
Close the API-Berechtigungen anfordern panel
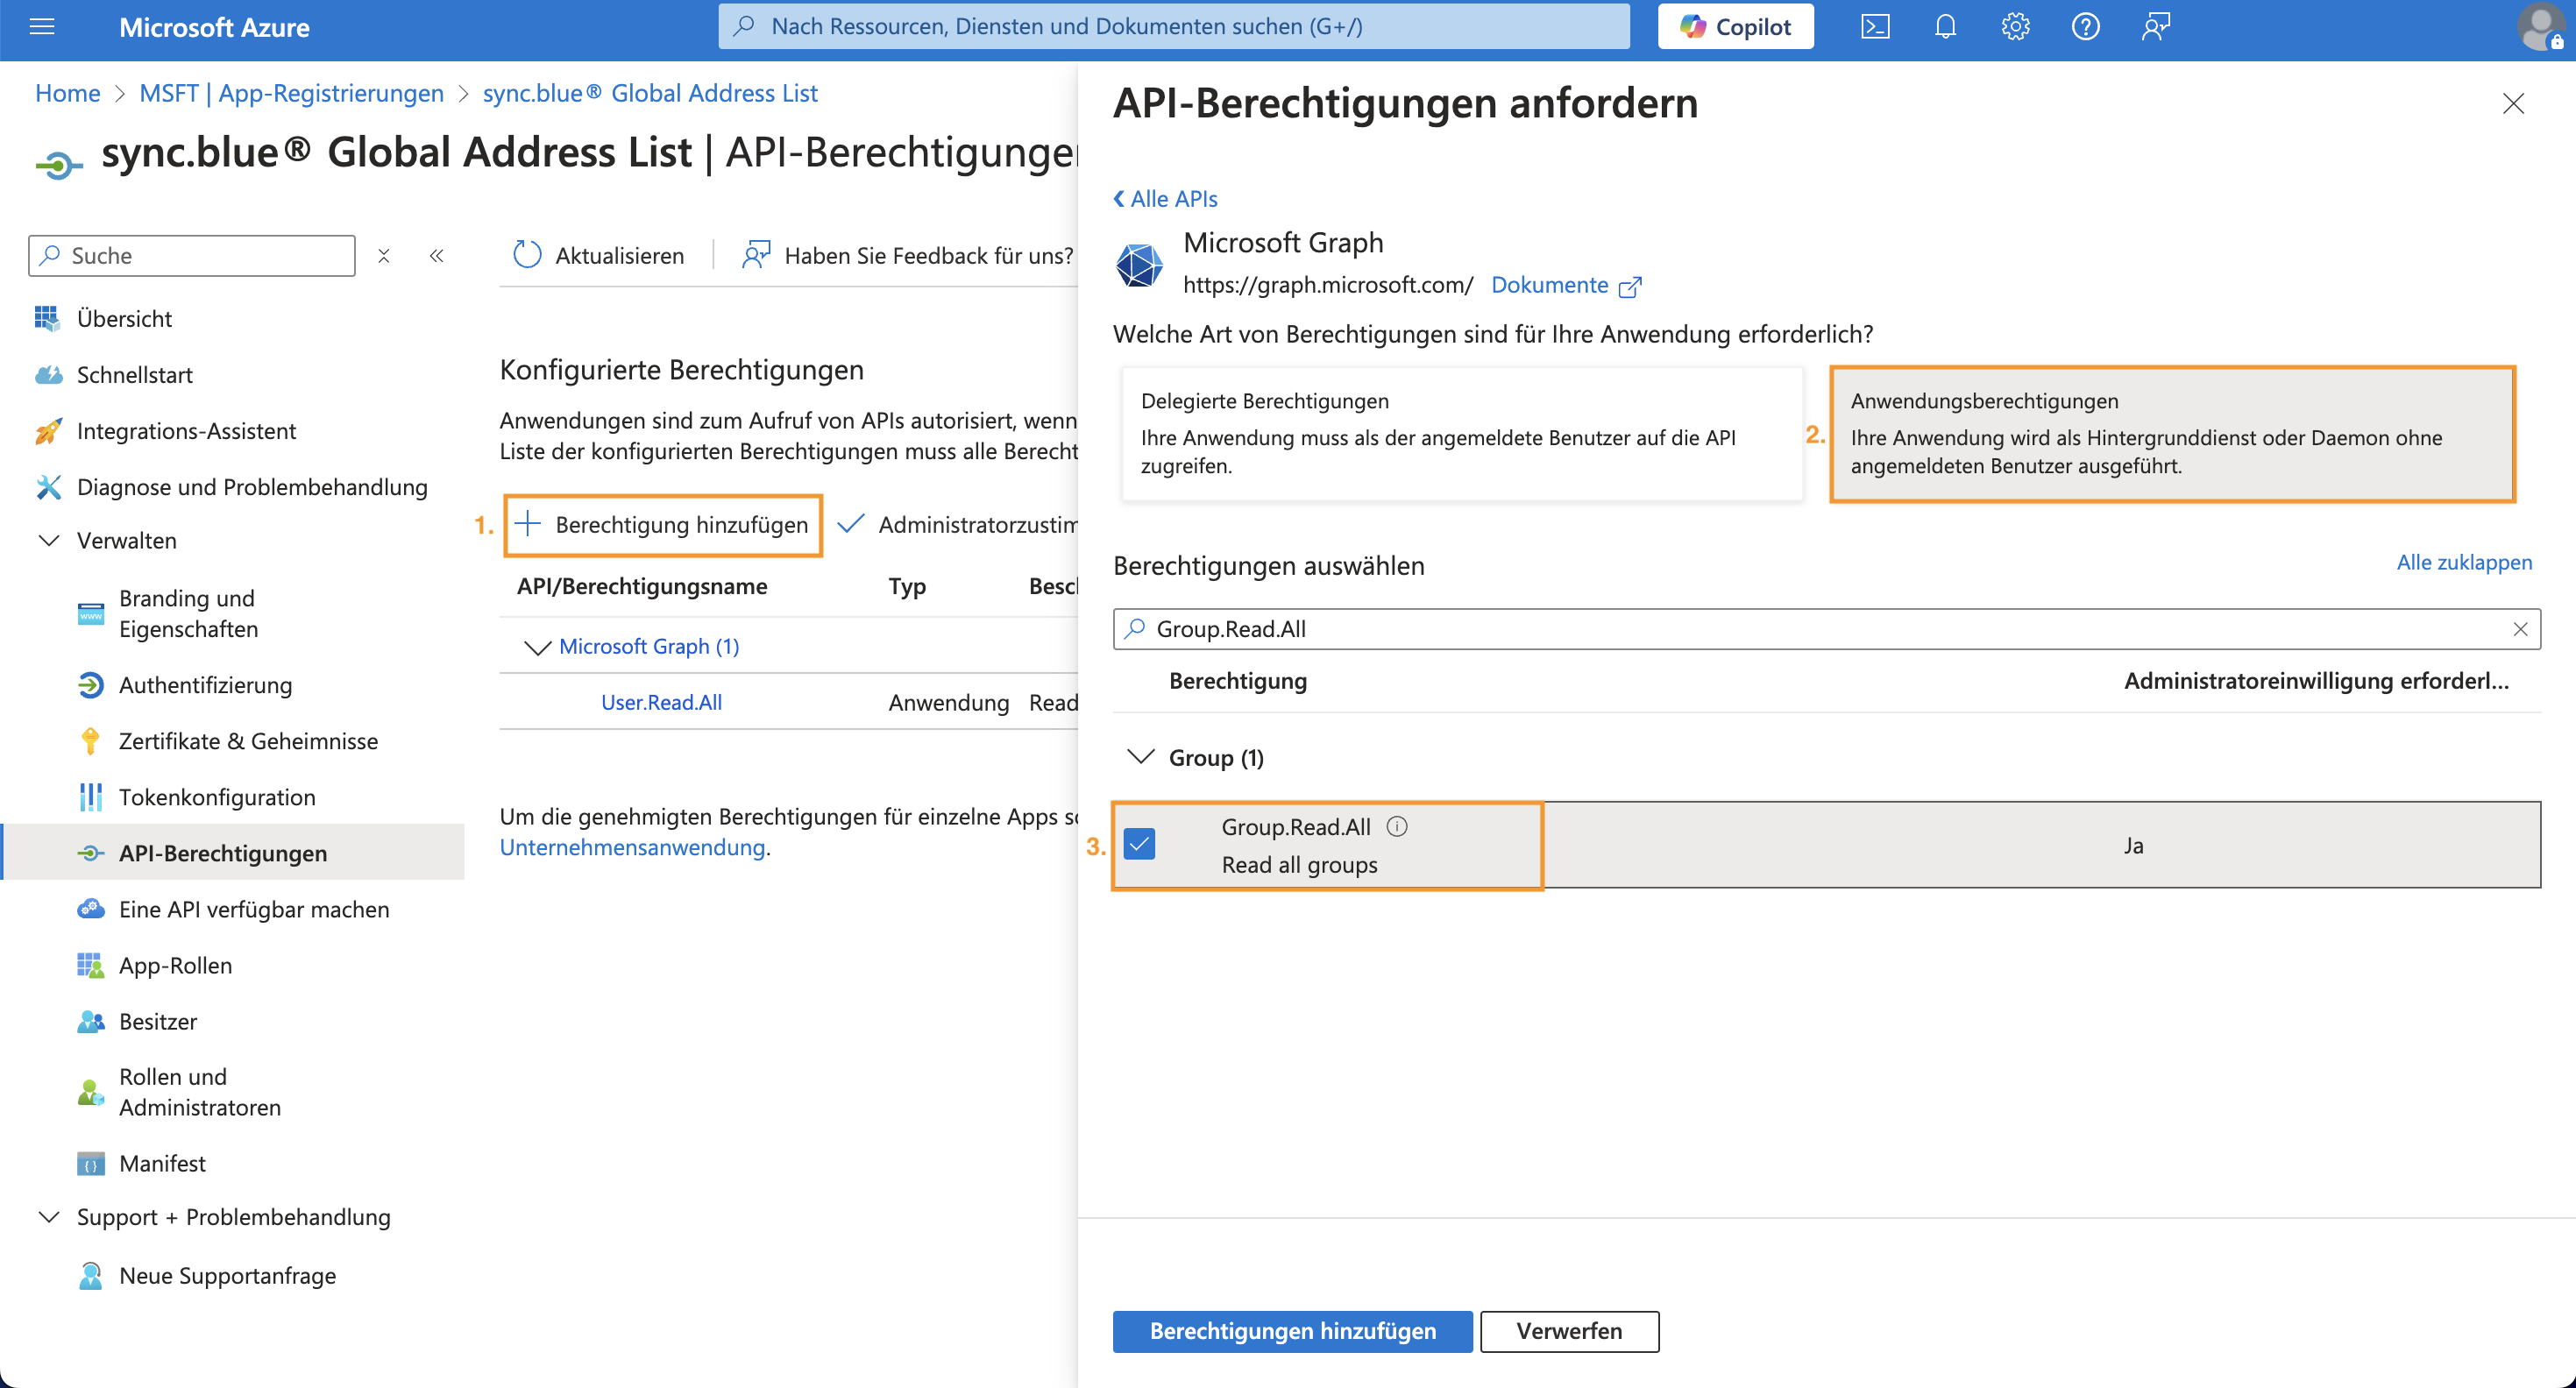[x=2513, y=103]
